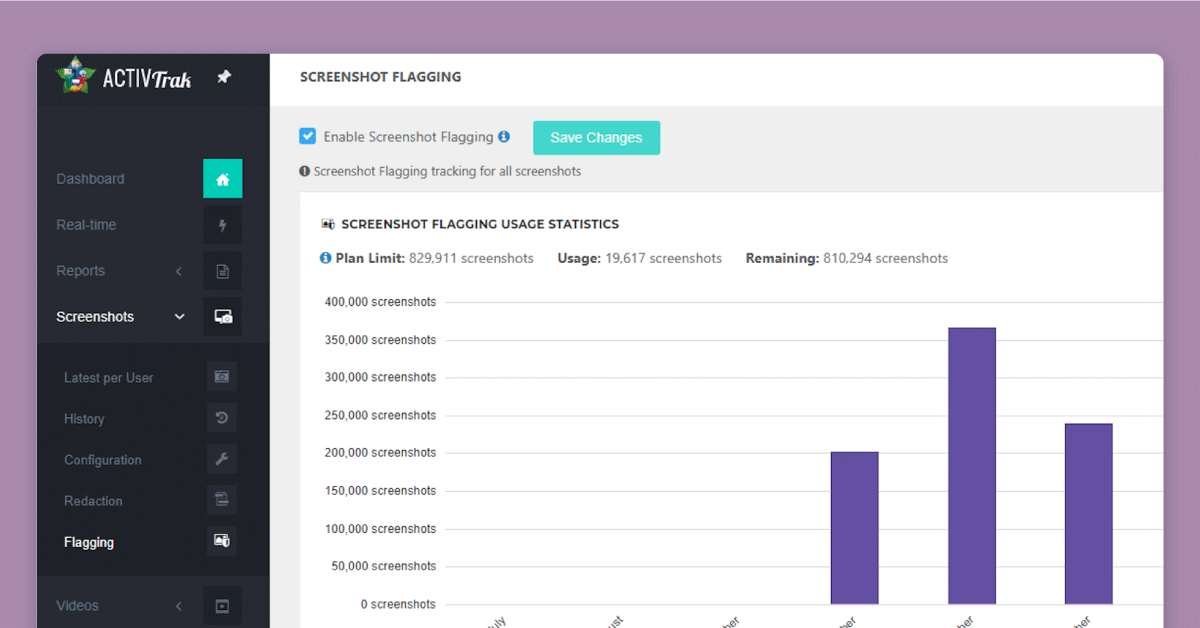
Task: Click the 200,000 screenshots axis label
Action: [380, 453]
